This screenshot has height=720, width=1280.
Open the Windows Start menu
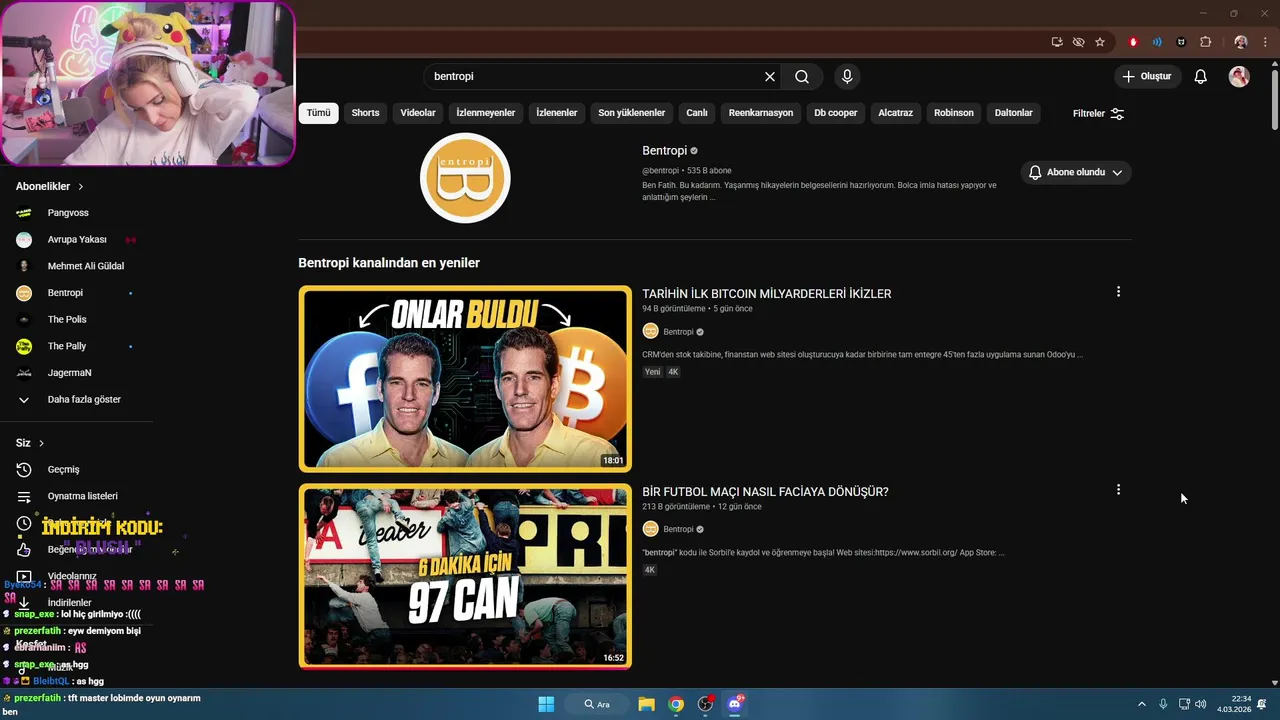[x=546, y=704]
